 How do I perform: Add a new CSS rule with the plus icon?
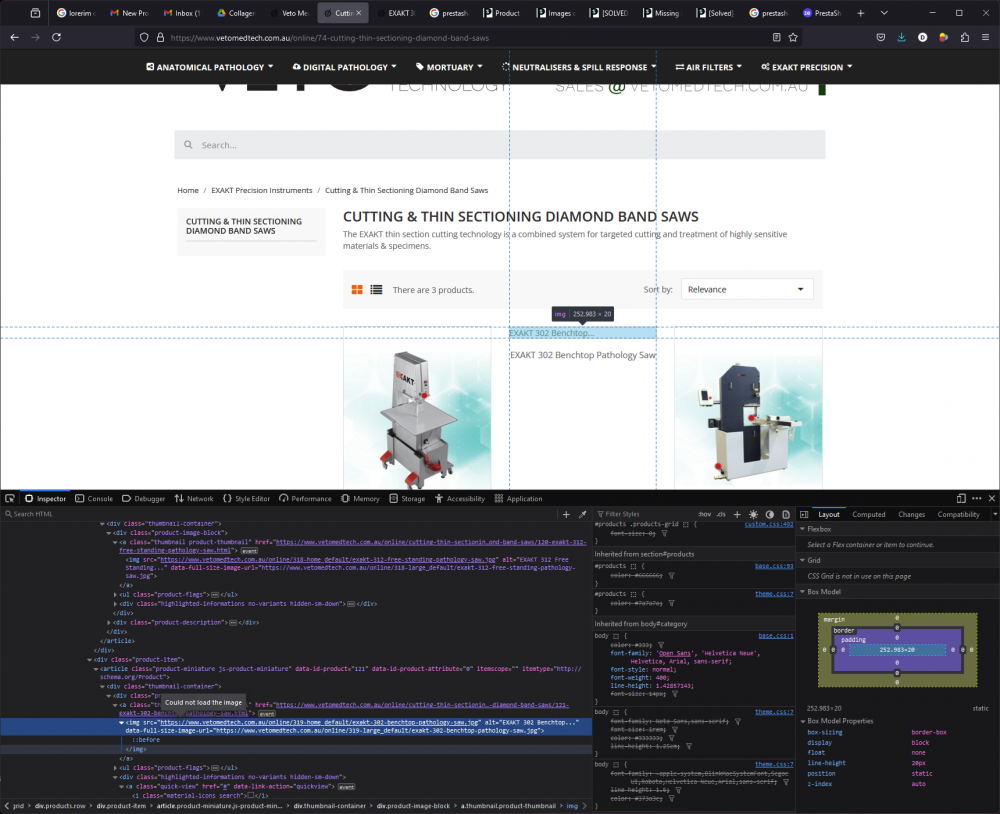pos(737,514)
